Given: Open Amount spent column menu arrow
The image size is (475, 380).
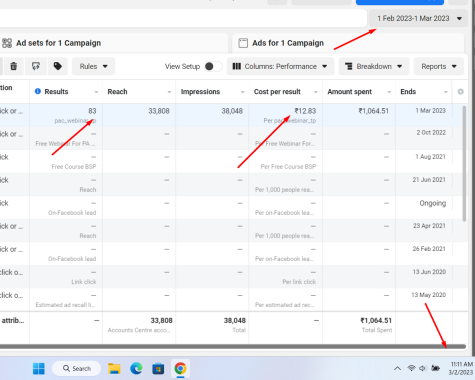Looking at the screenshot, I should click(389, 92).
